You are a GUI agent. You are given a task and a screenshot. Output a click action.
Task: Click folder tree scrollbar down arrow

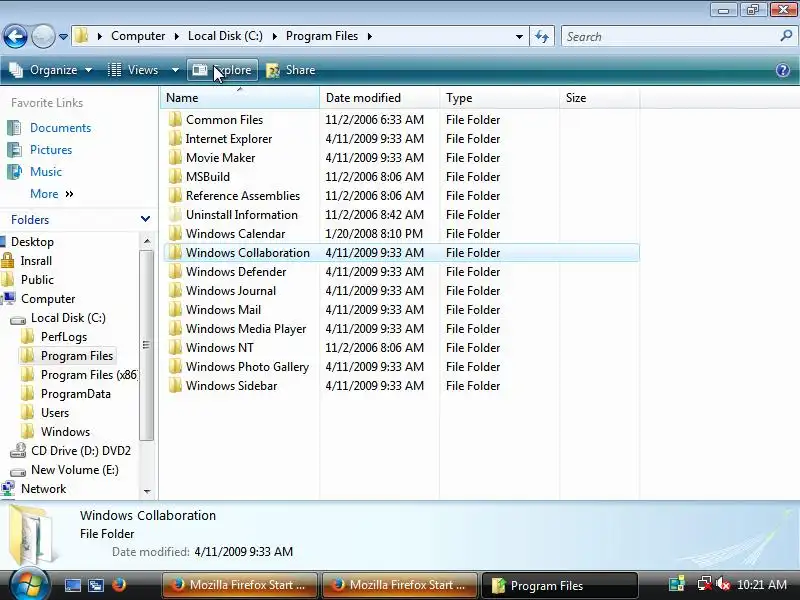coord(147,491)
